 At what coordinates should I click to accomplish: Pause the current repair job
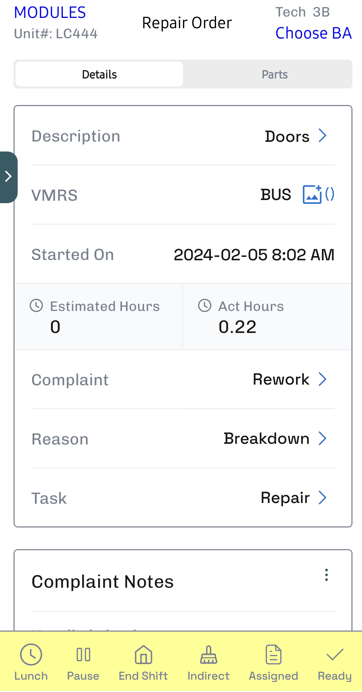pos(83,654)
